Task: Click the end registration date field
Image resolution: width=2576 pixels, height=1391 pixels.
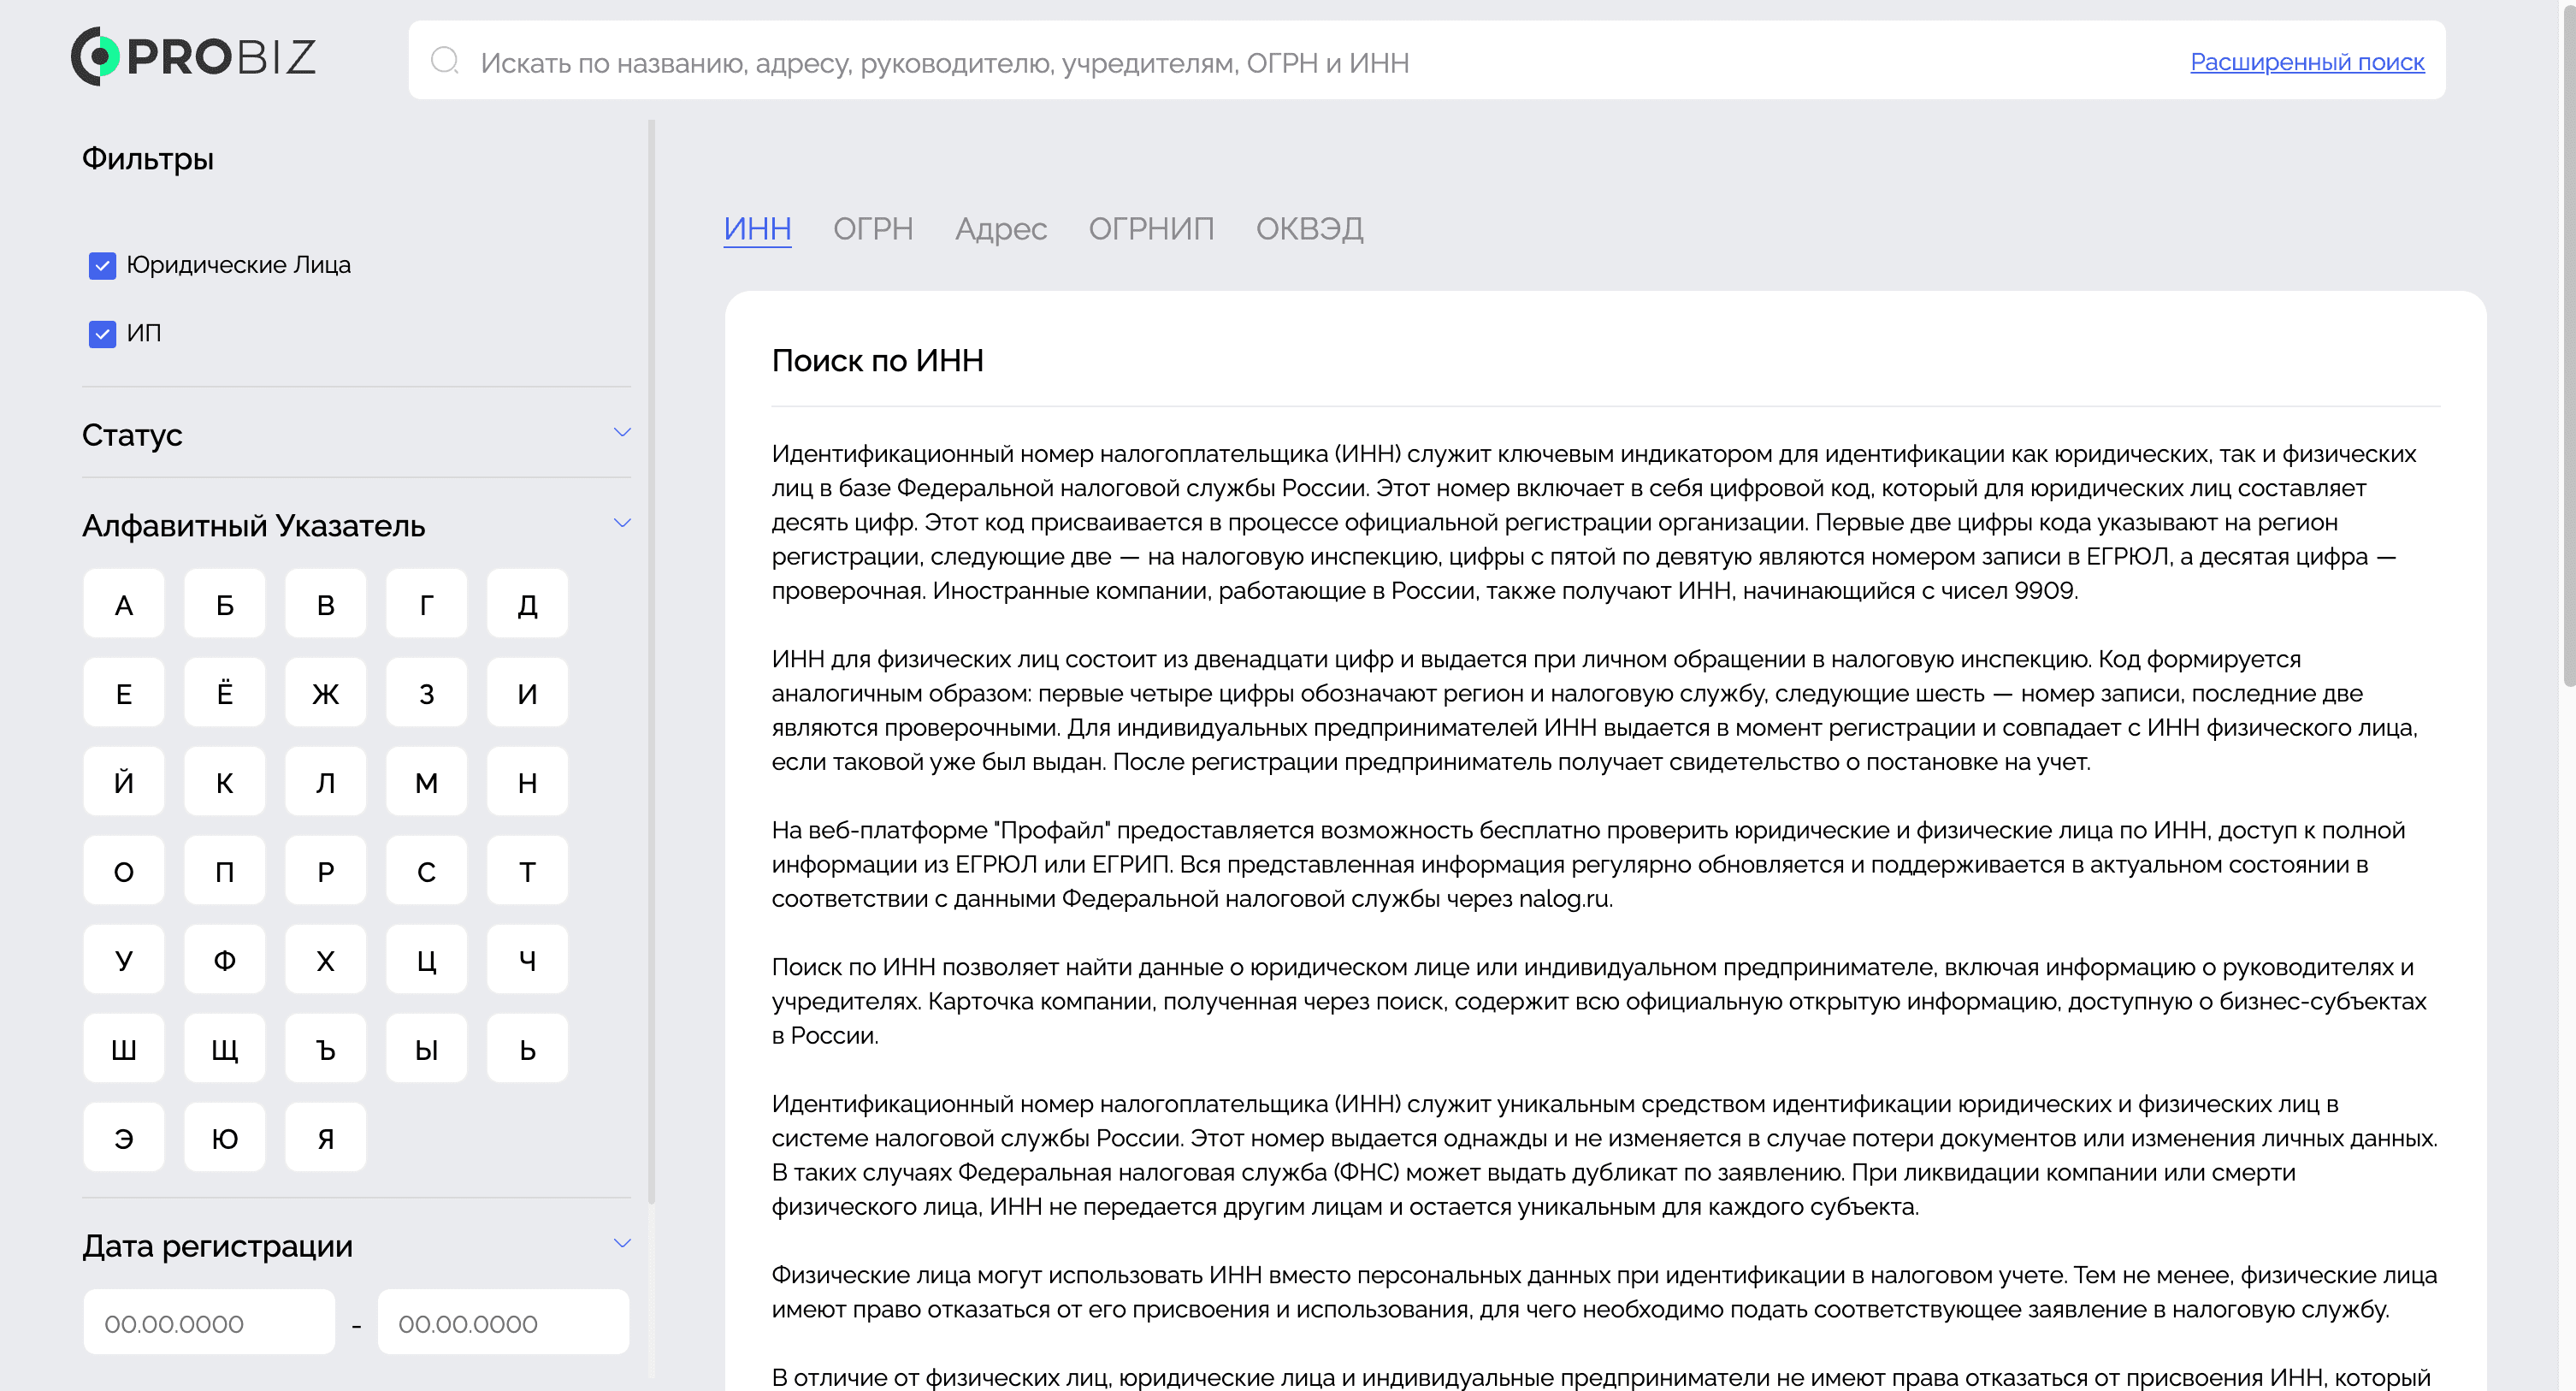Action: pyautogui.click(x=503, y=1323)
